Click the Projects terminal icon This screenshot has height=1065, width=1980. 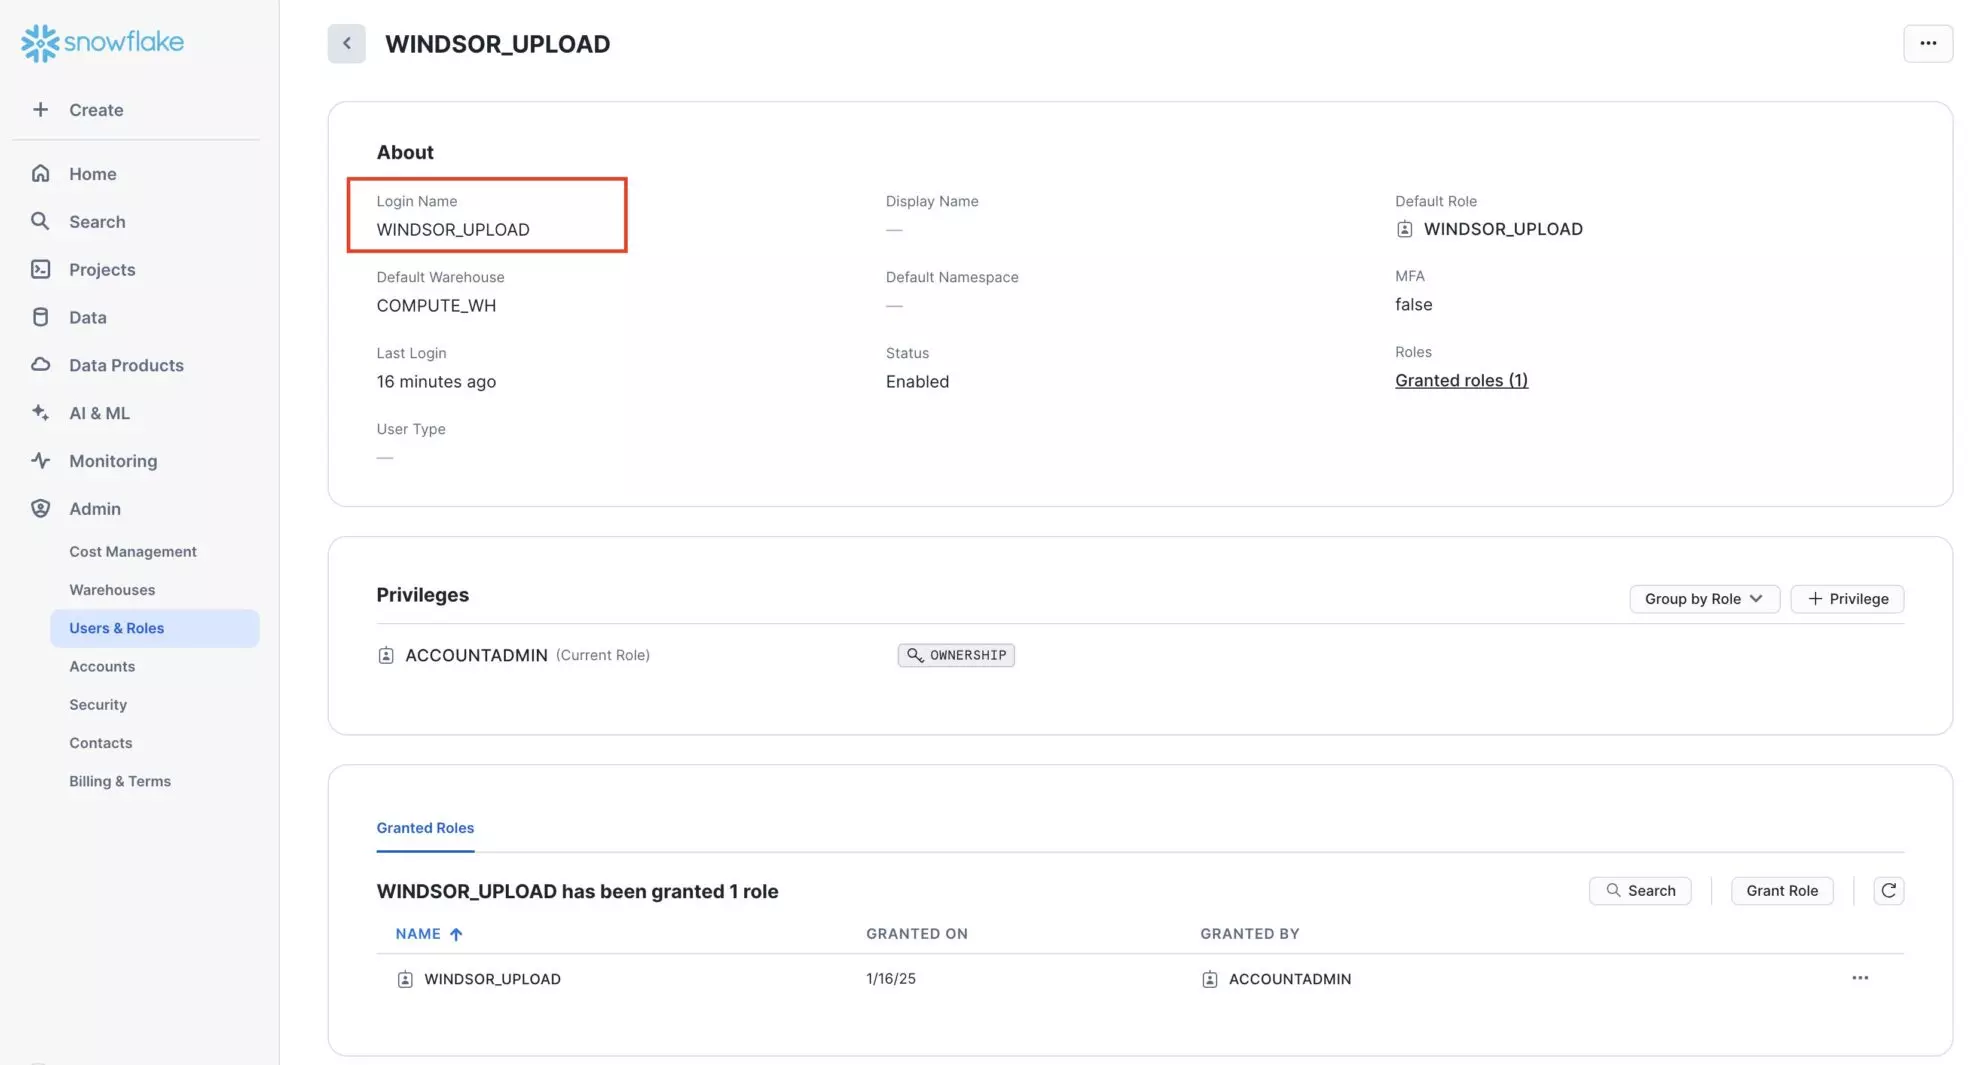pos(40,269)
